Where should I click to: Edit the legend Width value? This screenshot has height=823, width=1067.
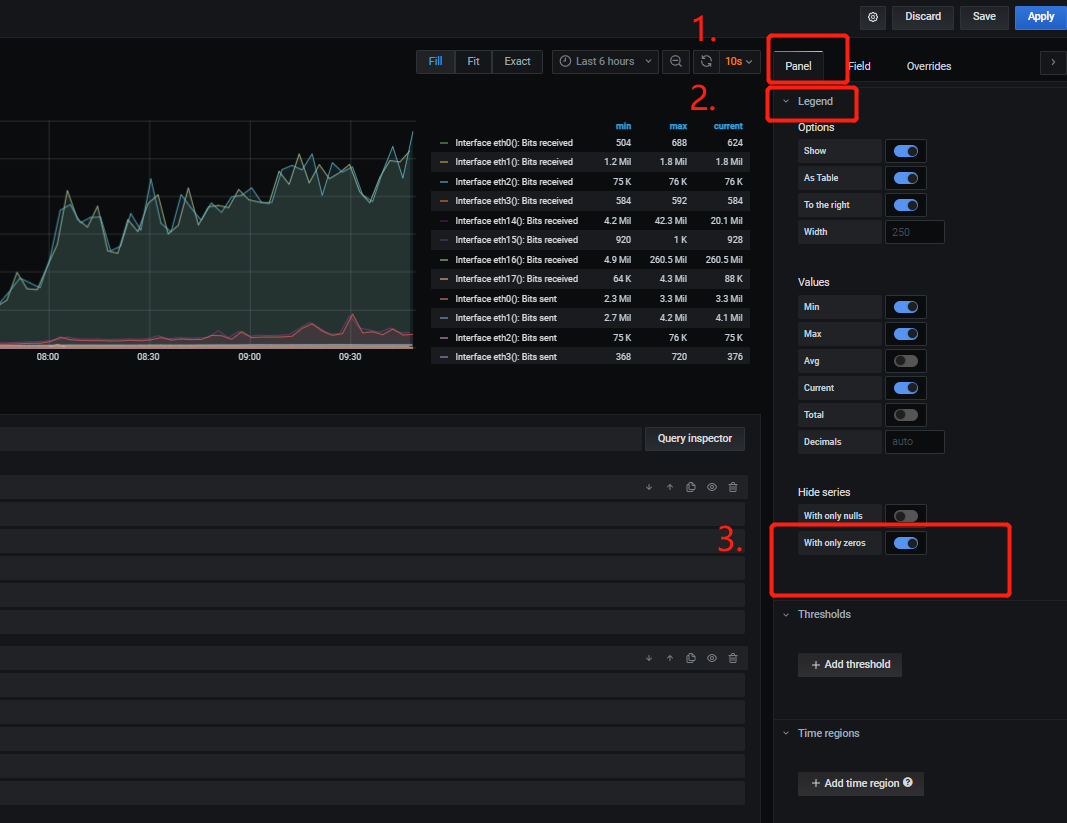click(x=914, y=231)
